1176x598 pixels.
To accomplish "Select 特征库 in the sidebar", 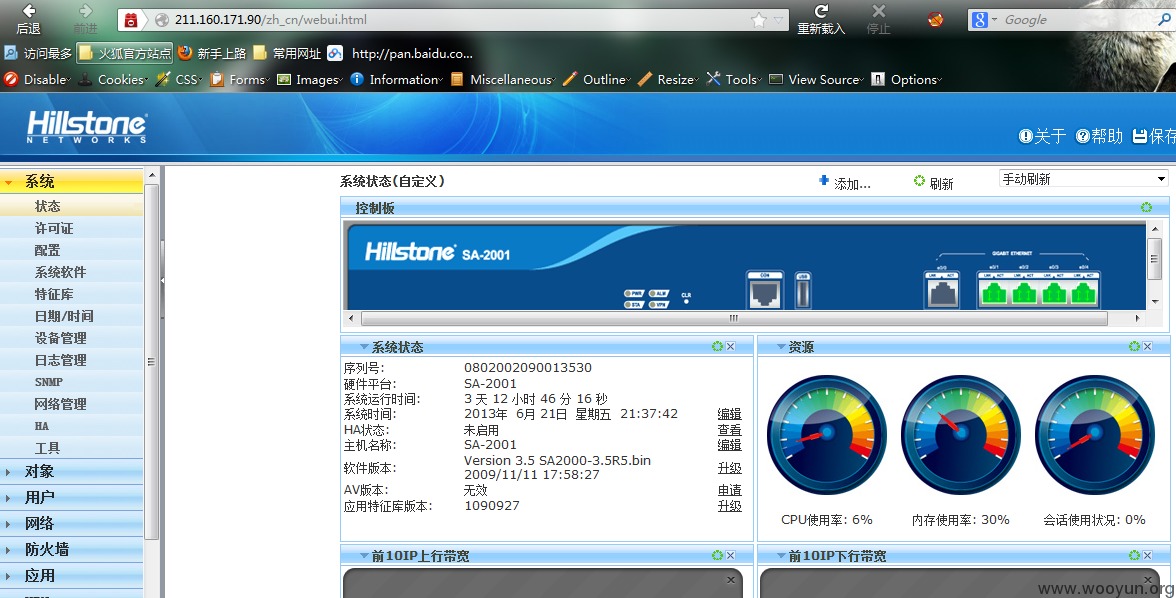I will pyautogui.click(x=71, y=294).
